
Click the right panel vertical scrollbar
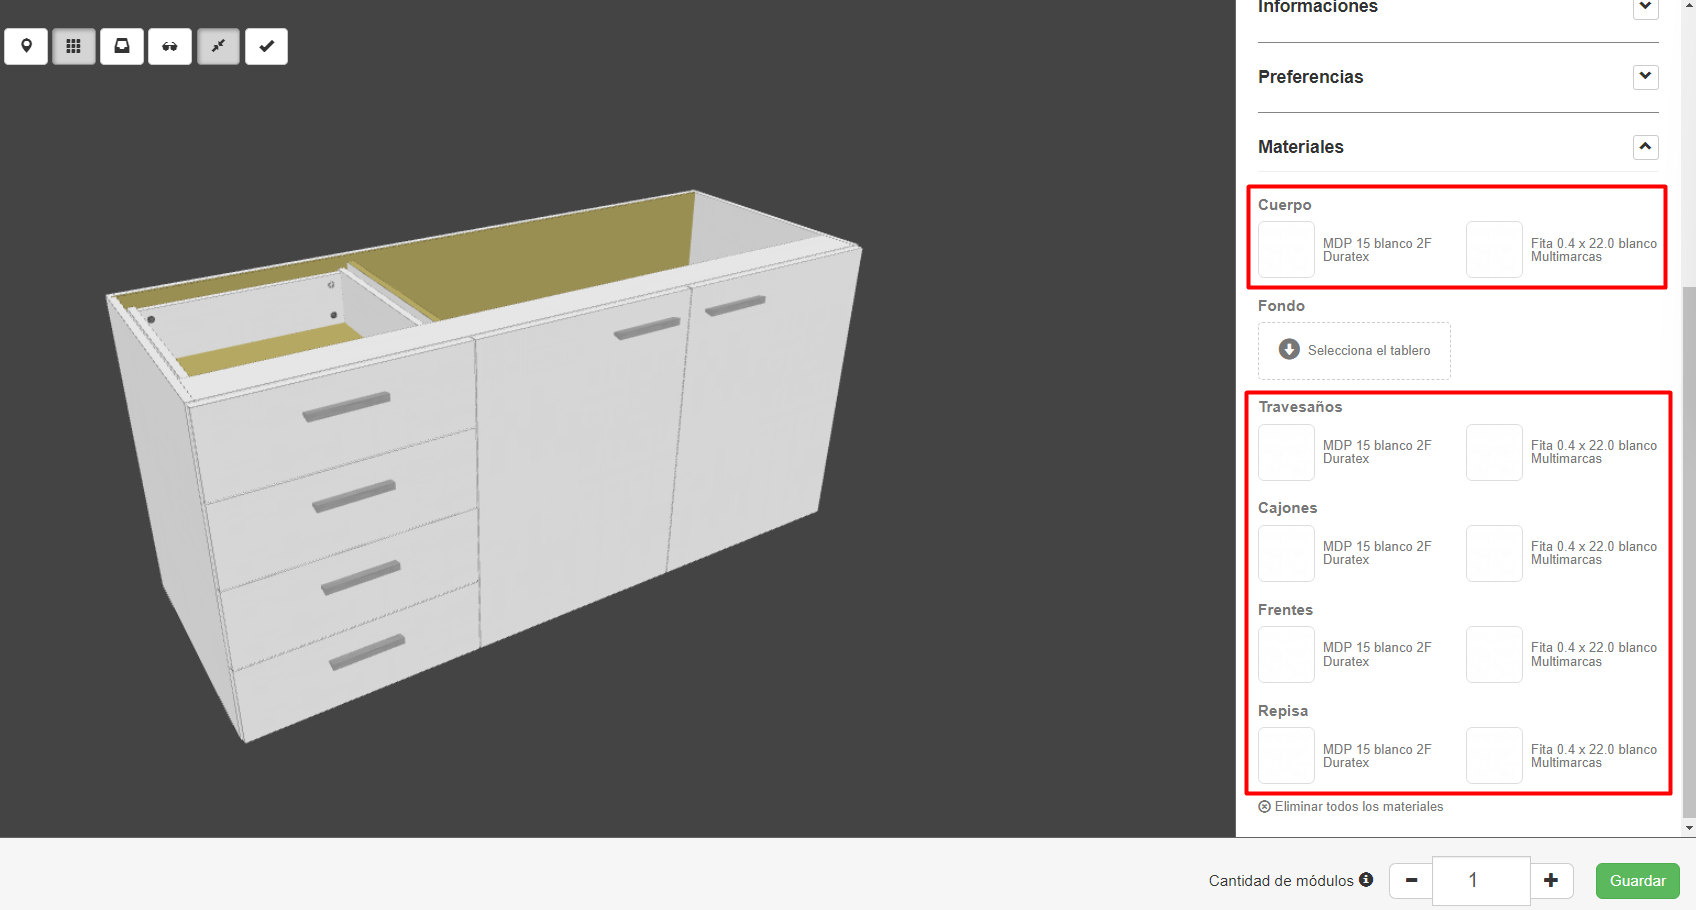click(1689, 550)
